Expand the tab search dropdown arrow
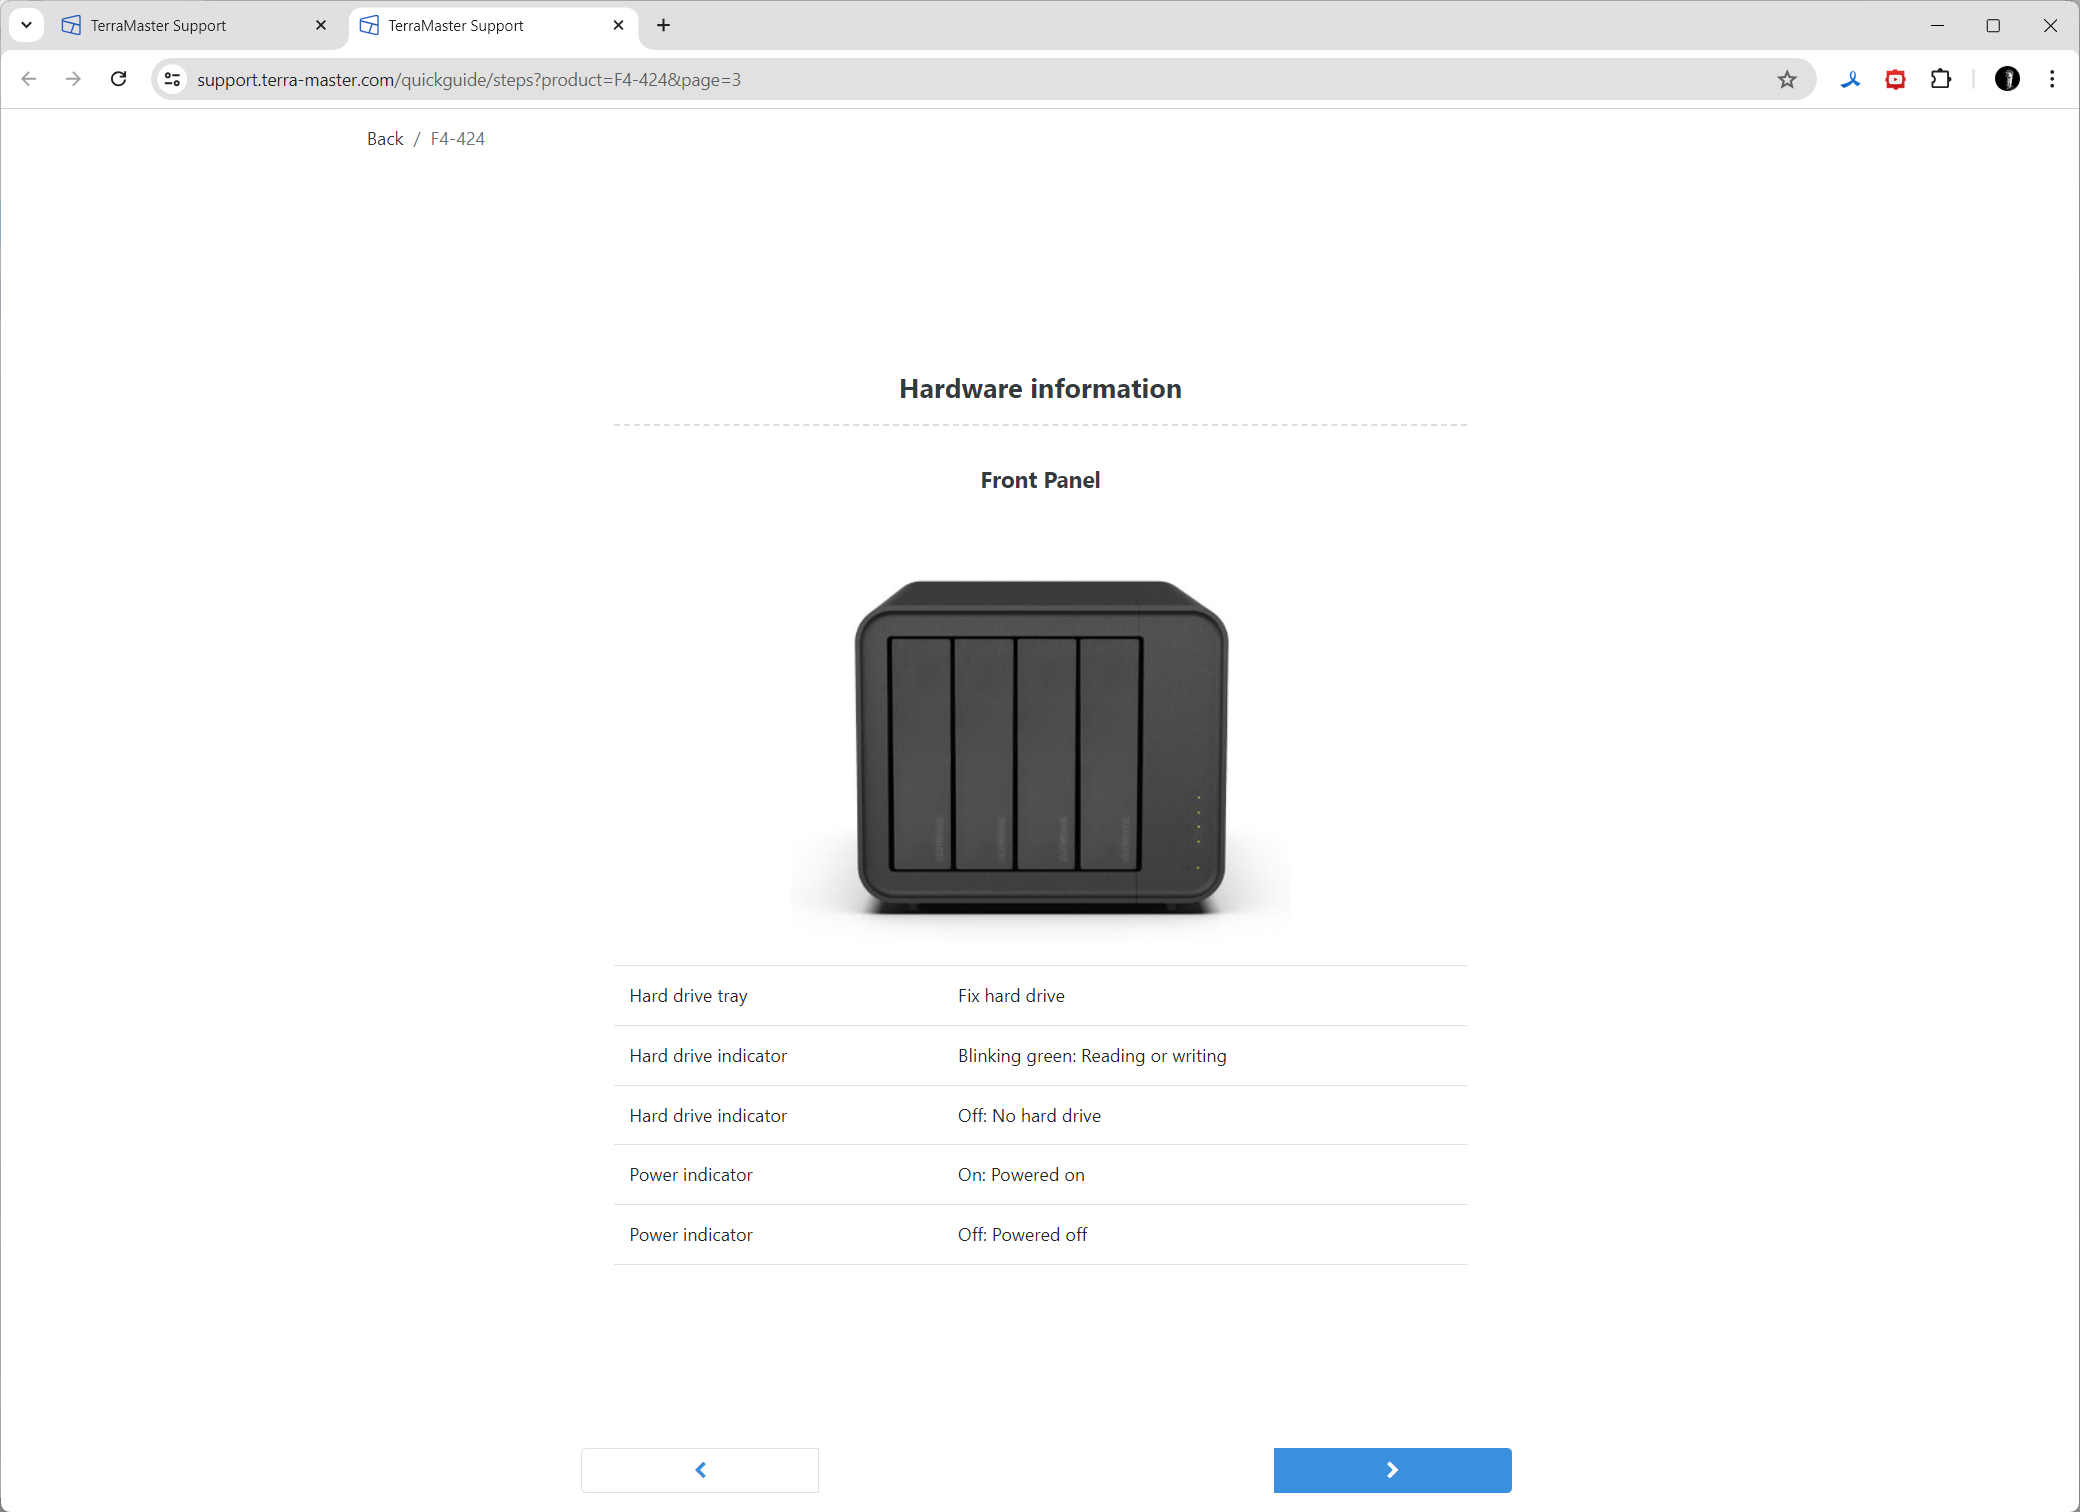 pyautogui.click(x=27, y=25)
